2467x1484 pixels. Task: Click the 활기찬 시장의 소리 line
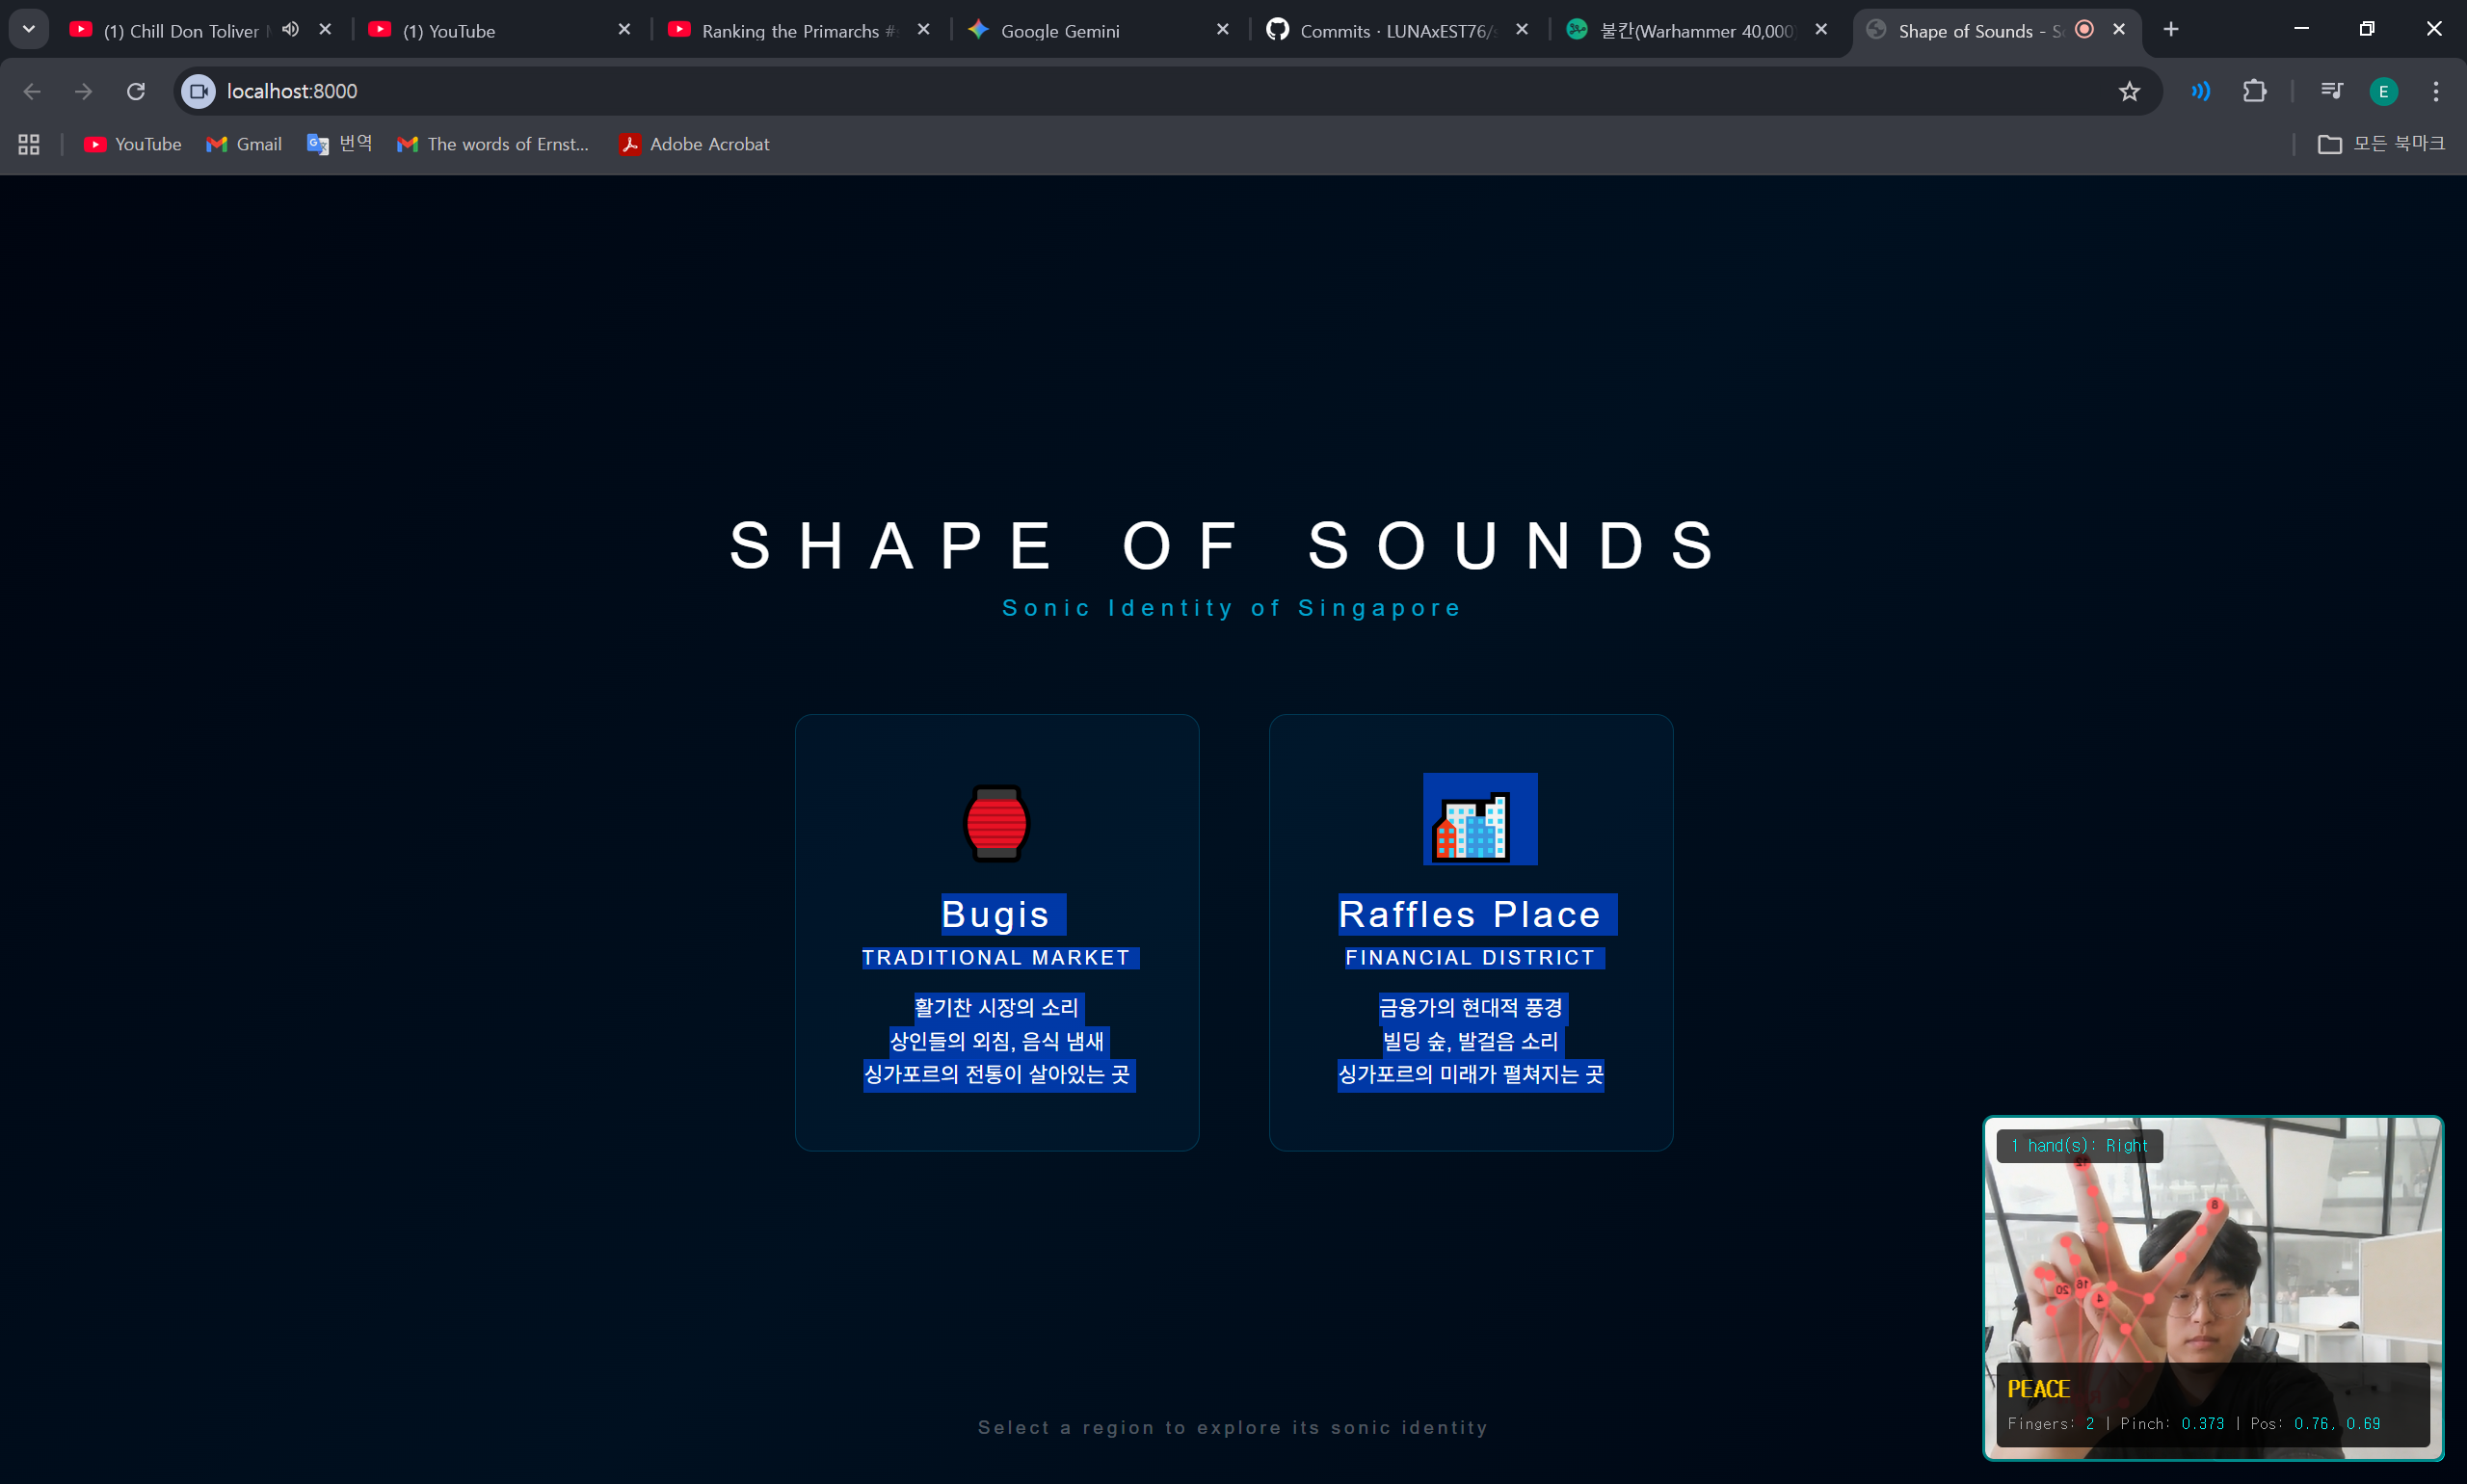point(996,1008)
